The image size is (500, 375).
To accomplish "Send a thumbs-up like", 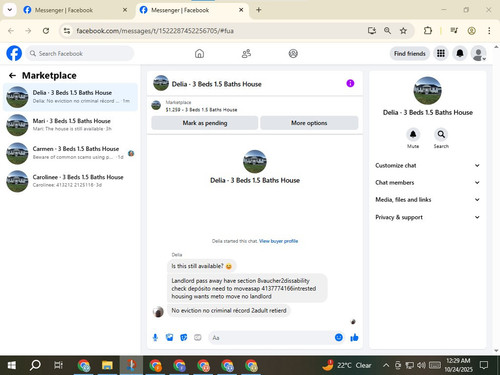I will [x=354, y=337].
